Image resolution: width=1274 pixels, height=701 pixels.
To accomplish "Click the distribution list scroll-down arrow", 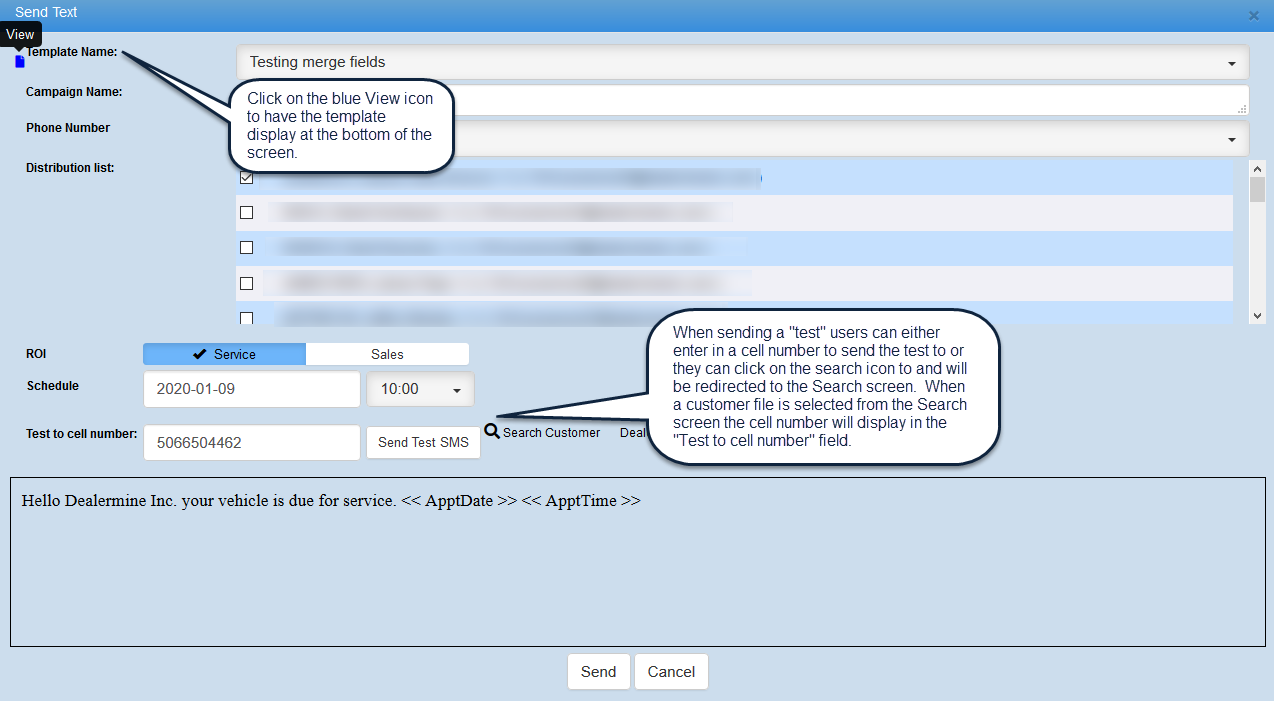I will pyautogui.click(x=1258, y=315).
